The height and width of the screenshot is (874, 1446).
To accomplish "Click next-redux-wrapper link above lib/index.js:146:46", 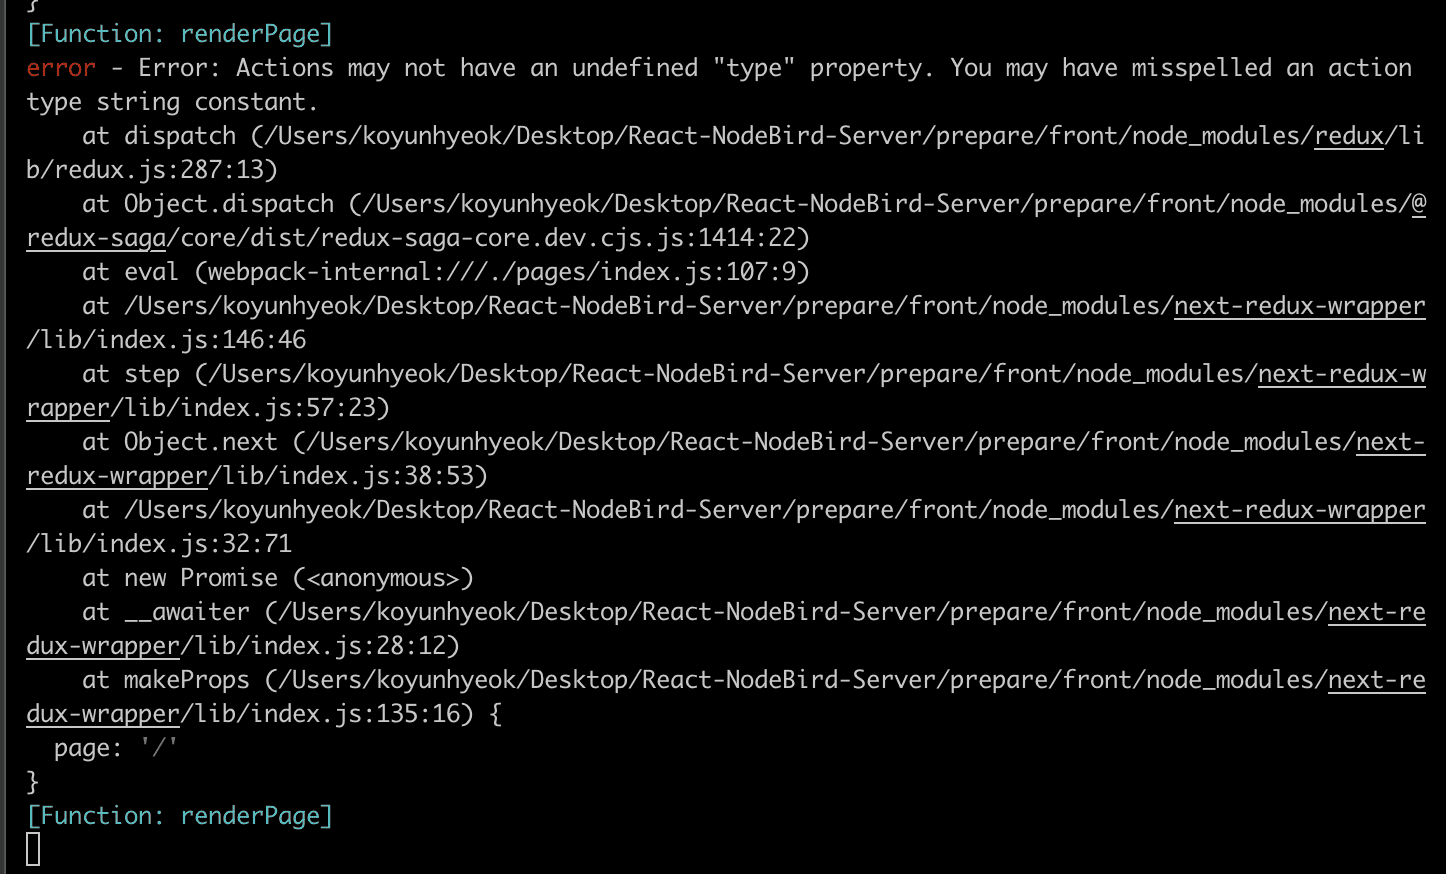I will (1299, 306).
